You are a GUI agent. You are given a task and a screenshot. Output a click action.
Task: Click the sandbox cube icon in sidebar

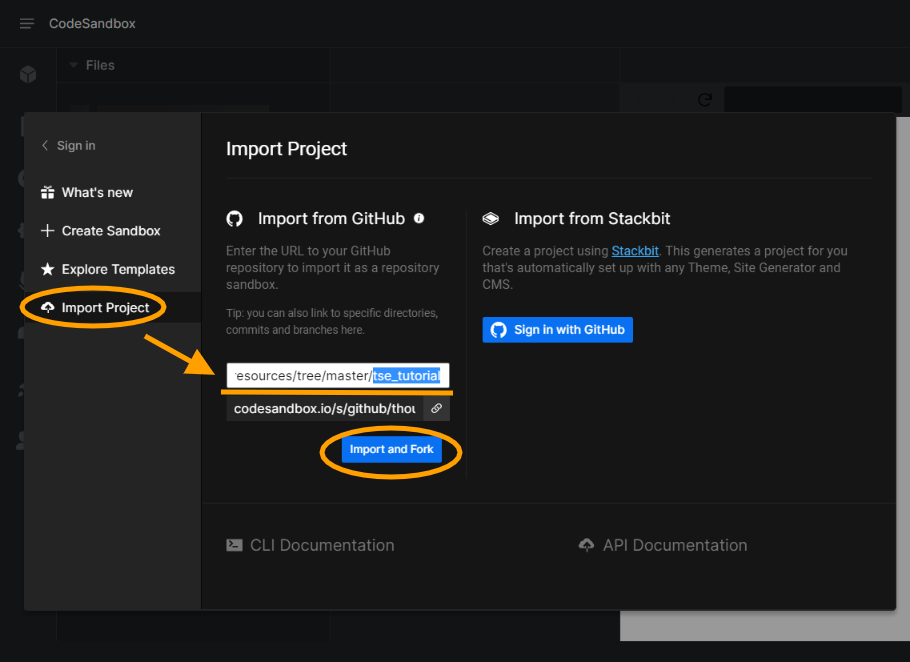(x=28, y=74)
